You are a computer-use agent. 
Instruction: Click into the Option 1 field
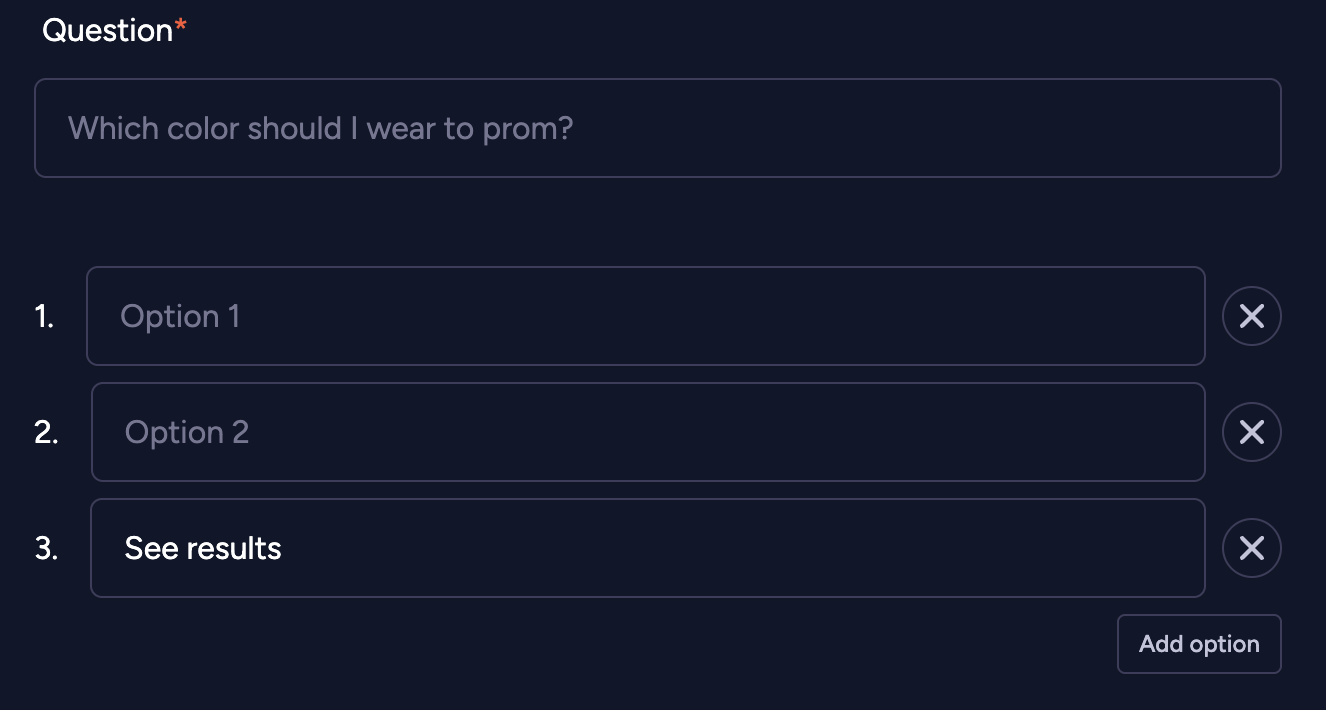coord(646,316)
